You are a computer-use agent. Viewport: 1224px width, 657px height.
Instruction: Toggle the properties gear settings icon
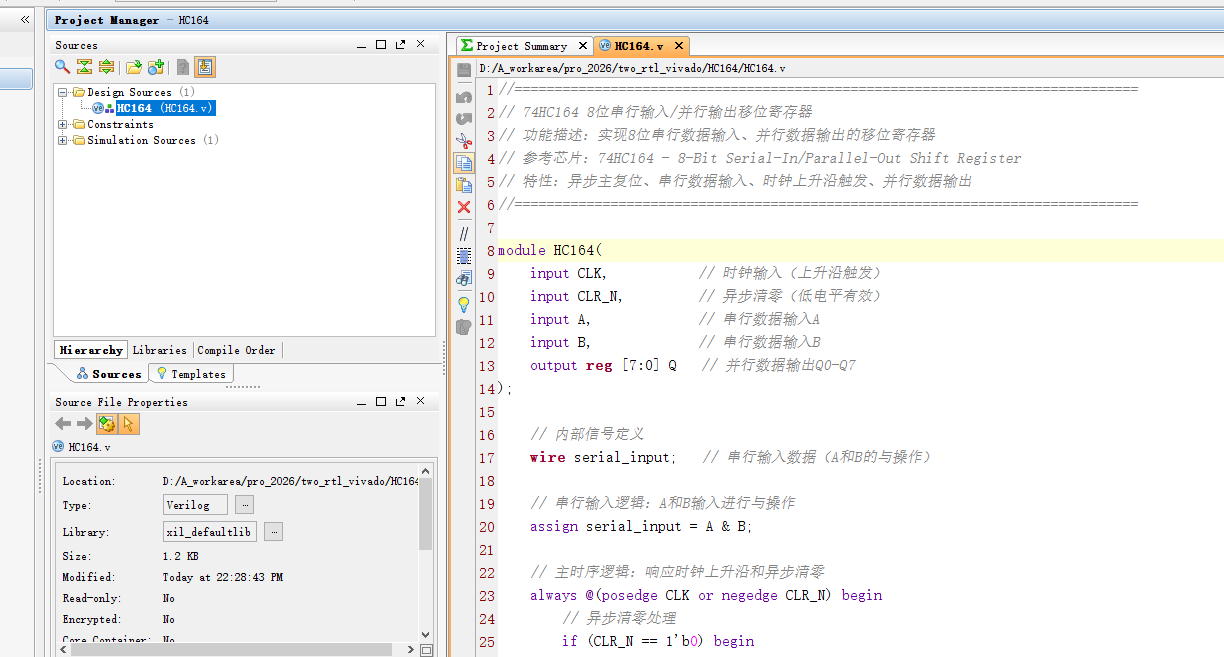tap(107, 424)
